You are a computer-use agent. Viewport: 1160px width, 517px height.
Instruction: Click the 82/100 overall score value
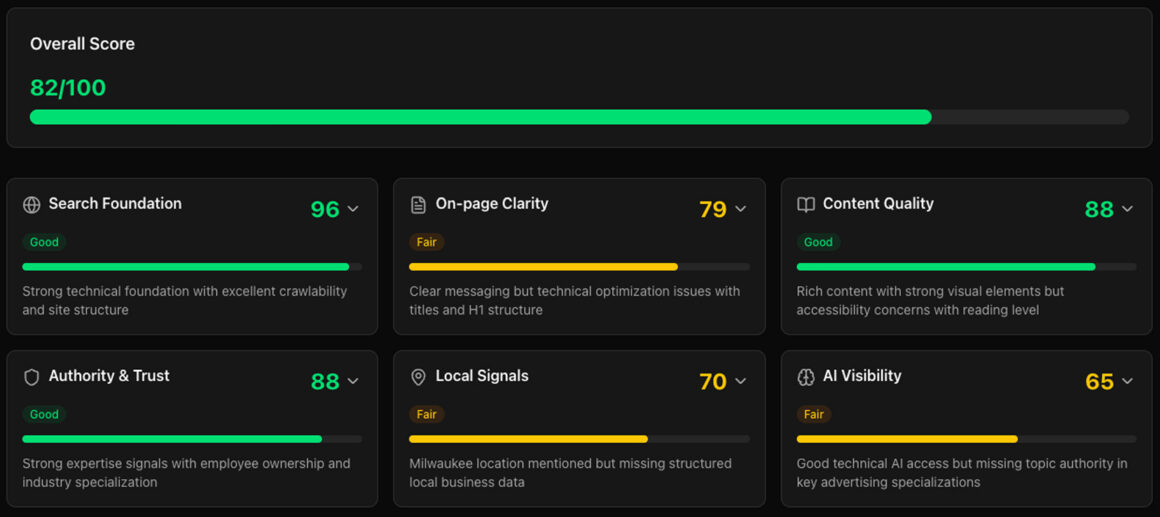pyautogui.click(x=68, y=88)
